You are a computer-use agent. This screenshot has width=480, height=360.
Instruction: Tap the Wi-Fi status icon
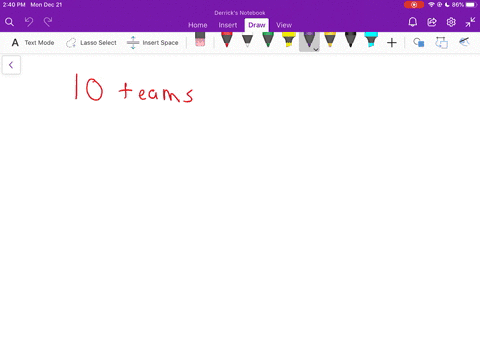[x=431, y=5]
